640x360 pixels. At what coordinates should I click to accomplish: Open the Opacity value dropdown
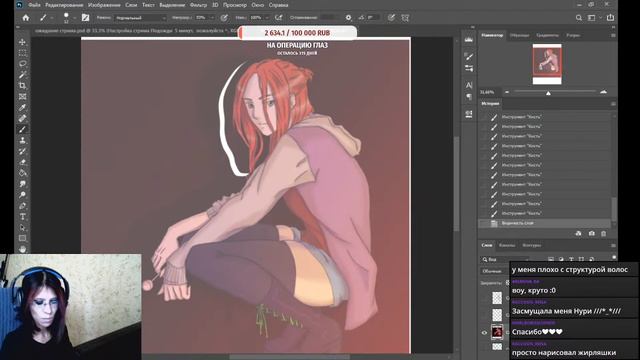pyautogui.click(x=212, y=18)
